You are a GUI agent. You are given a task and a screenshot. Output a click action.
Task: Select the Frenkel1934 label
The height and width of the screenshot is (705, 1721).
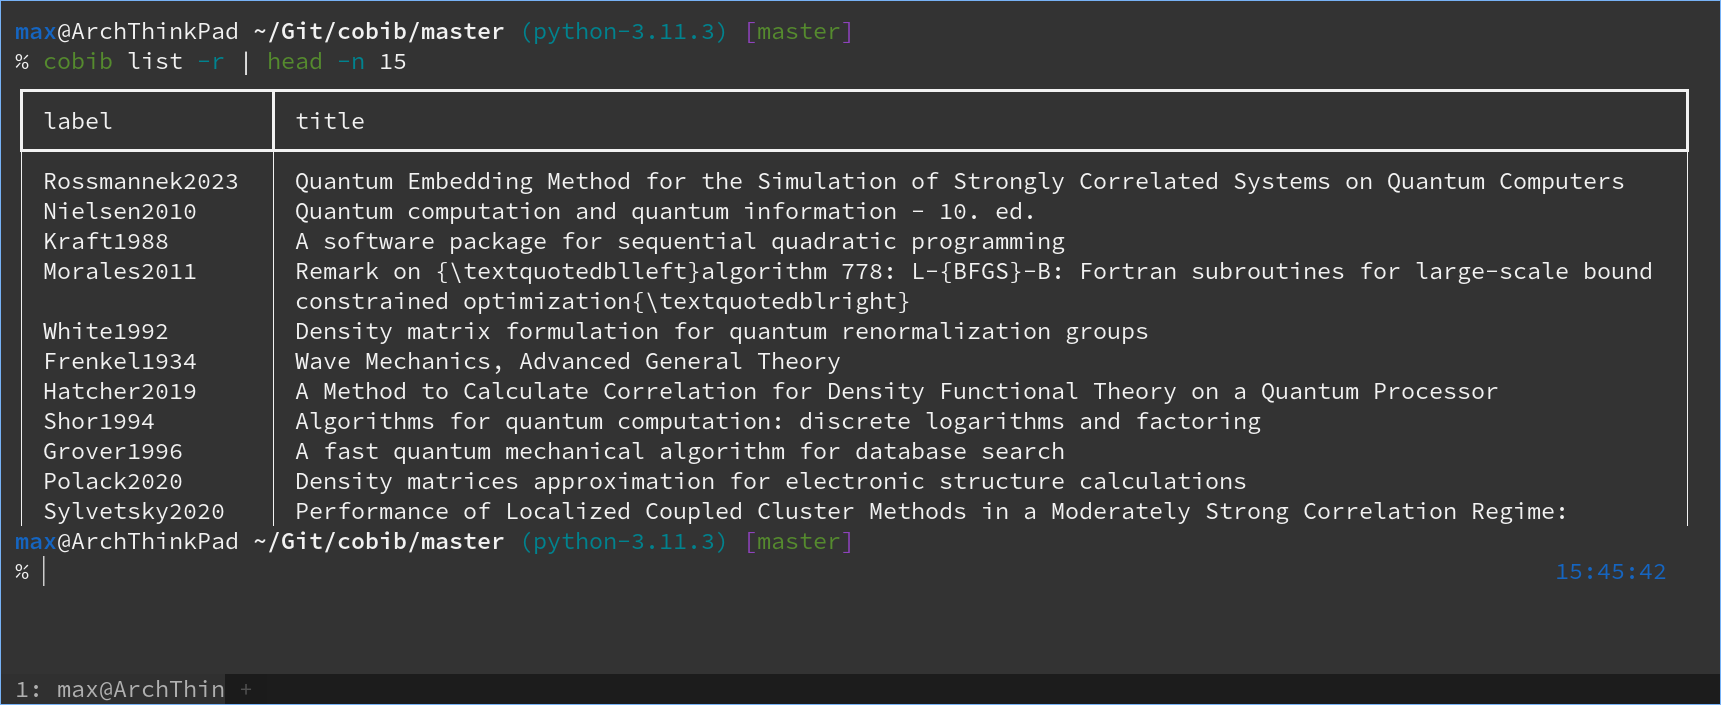(x=120, y=361)
